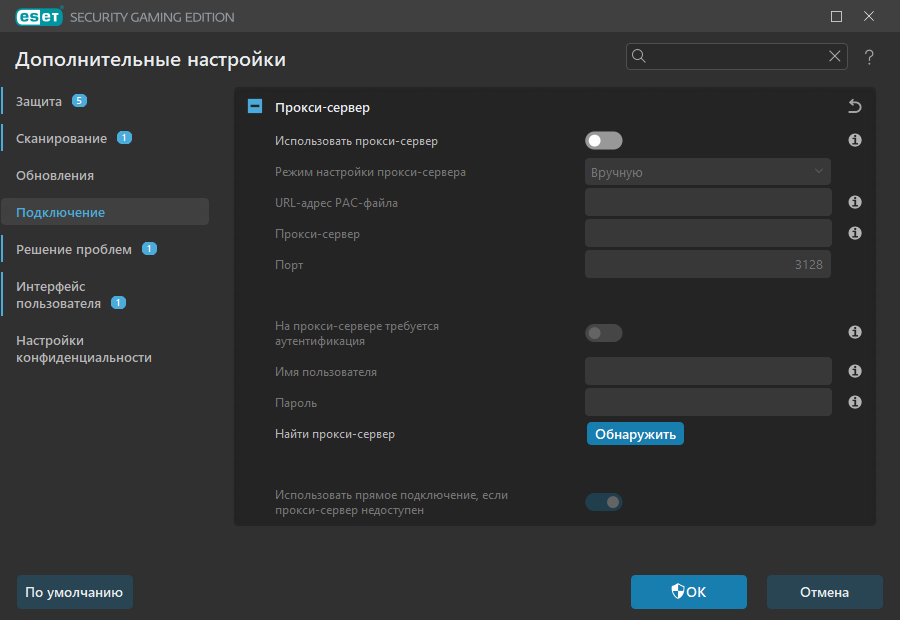Screen dimensions: 900x620
Task: Enable the 'Использовать прокси-сервер' toggle
Action: (x=604, y=141)
